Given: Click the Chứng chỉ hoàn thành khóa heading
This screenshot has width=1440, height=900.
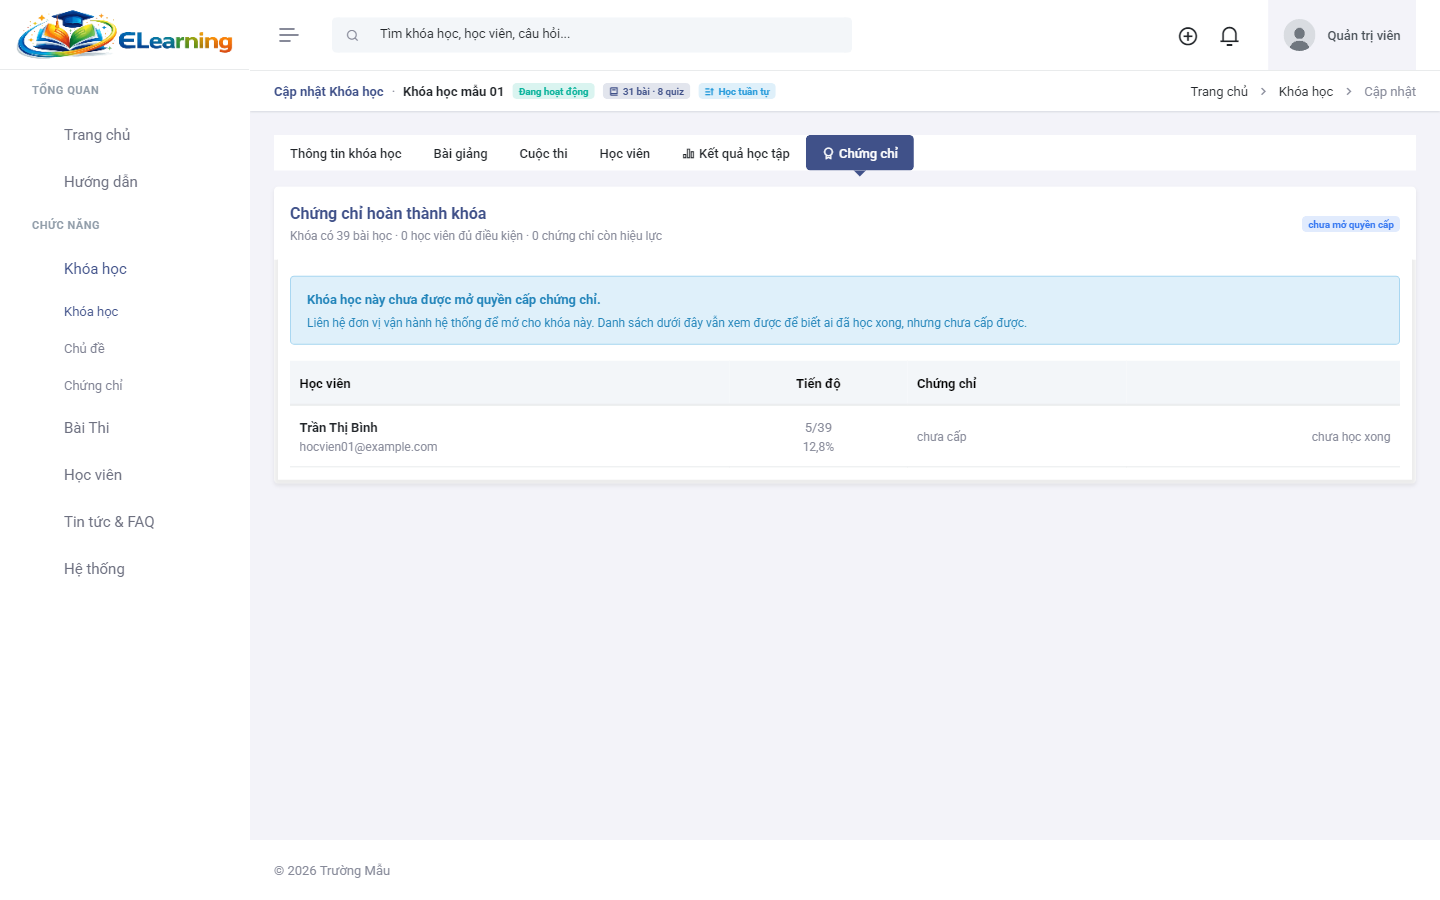Looking at the screenshot, I should tap(388, 214).
